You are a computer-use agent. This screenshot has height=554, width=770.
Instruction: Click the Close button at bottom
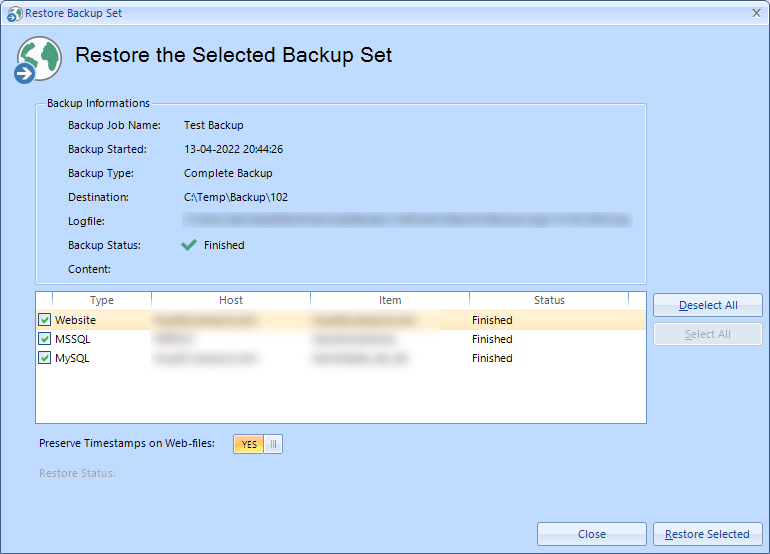click(592, 534)
